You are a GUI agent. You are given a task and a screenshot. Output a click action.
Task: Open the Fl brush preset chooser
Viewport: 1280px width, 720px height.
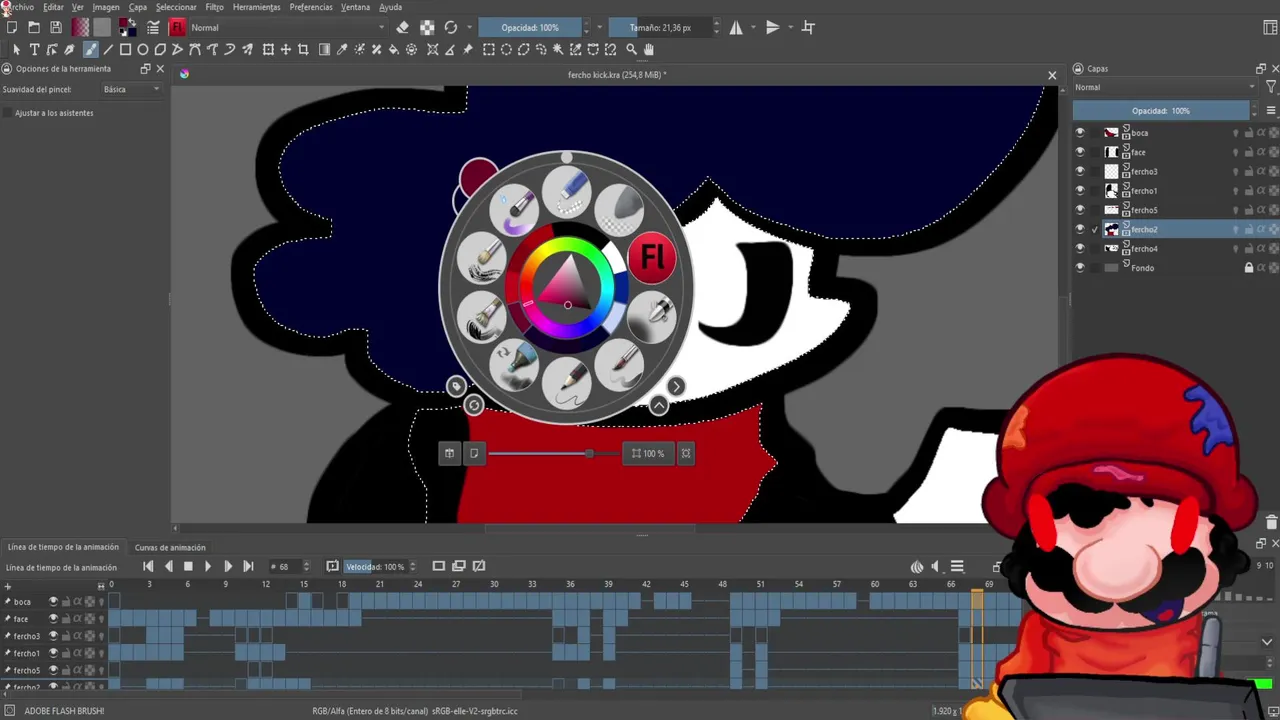[x=177, y=27]
